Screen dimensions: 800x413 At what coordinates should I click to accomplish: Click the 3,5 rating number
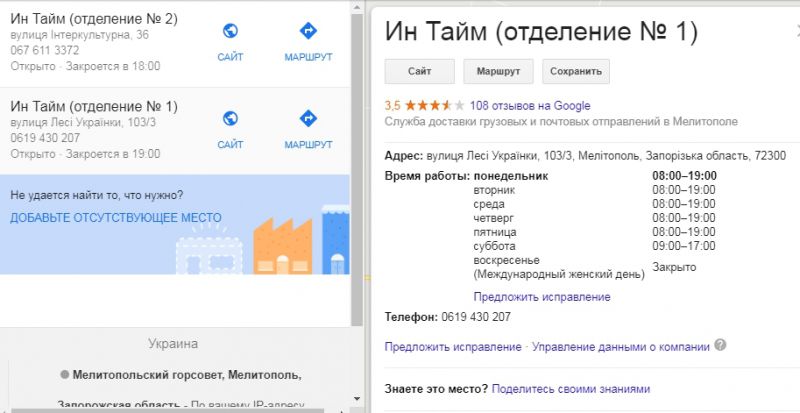tap(392, 106)
